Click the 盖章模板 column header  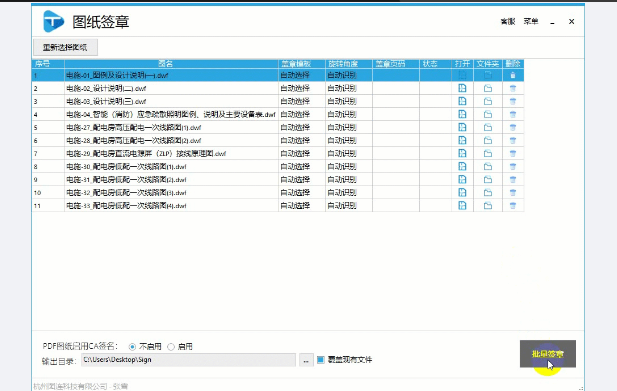[302, 64]
